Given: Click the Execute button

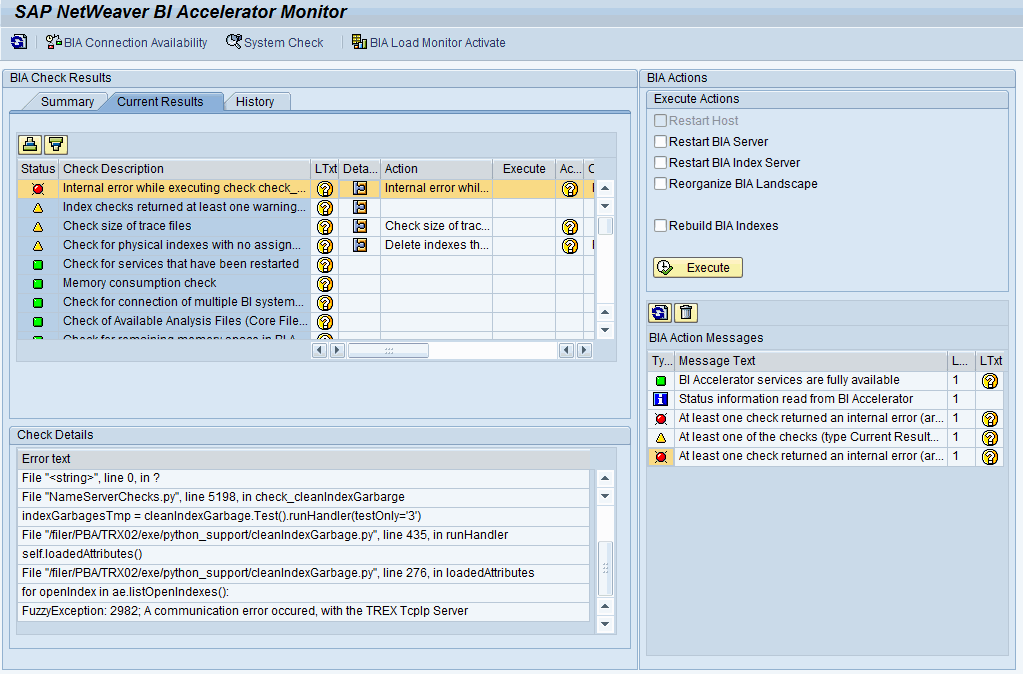Looking at the screenshot, I should point(697,268).
